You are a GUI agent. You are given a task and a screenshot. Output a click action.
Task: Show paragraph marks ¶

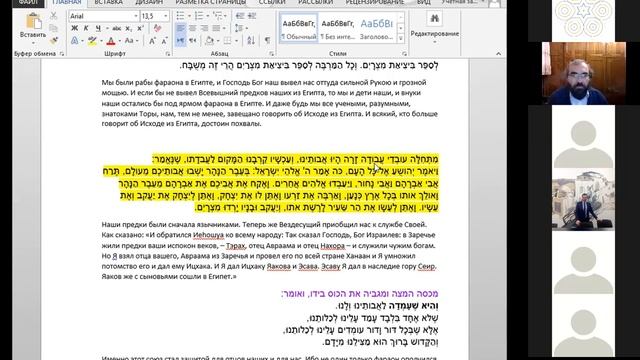point(267,40)
